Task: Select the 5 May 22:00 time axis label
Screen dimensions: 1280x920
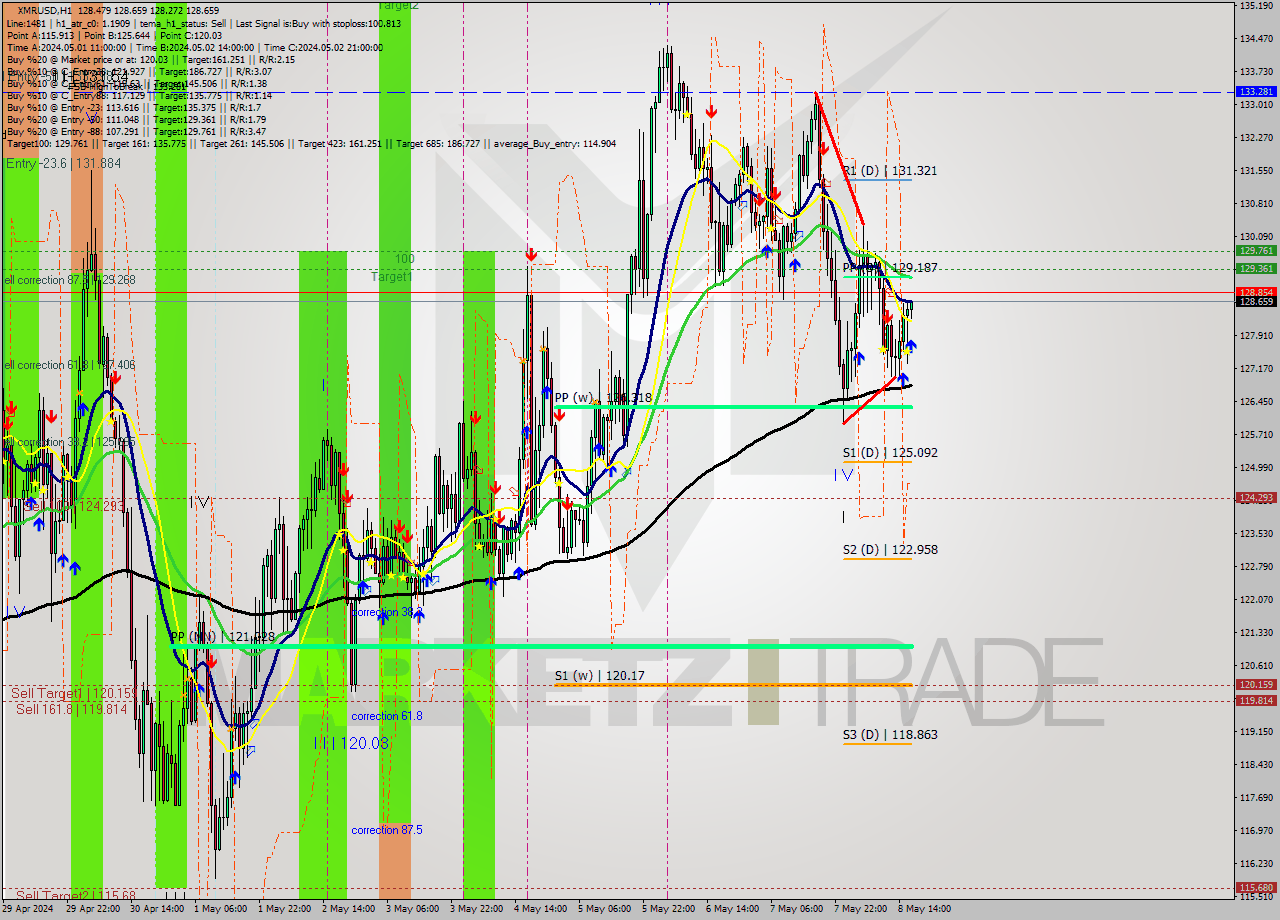Action: [669, 909]
